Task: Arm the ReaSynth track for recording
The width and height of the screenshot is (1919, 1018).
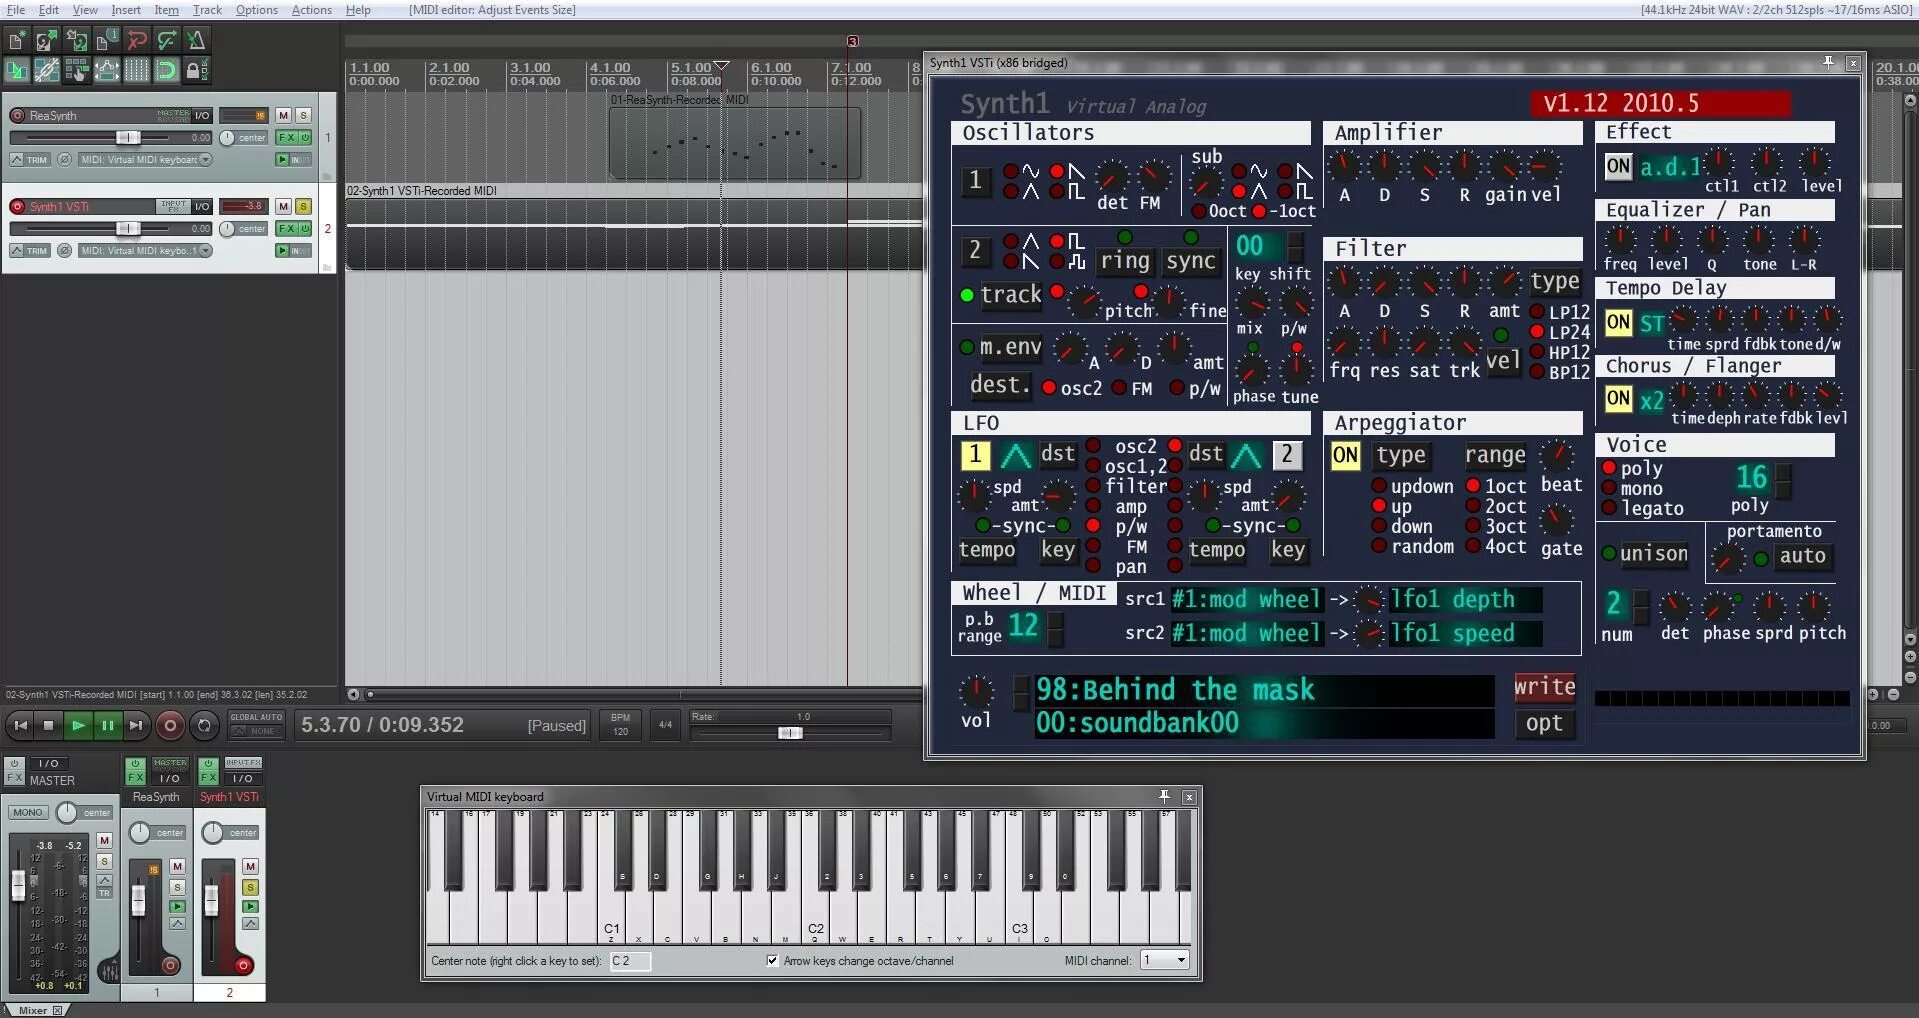Action: [17, 116]
